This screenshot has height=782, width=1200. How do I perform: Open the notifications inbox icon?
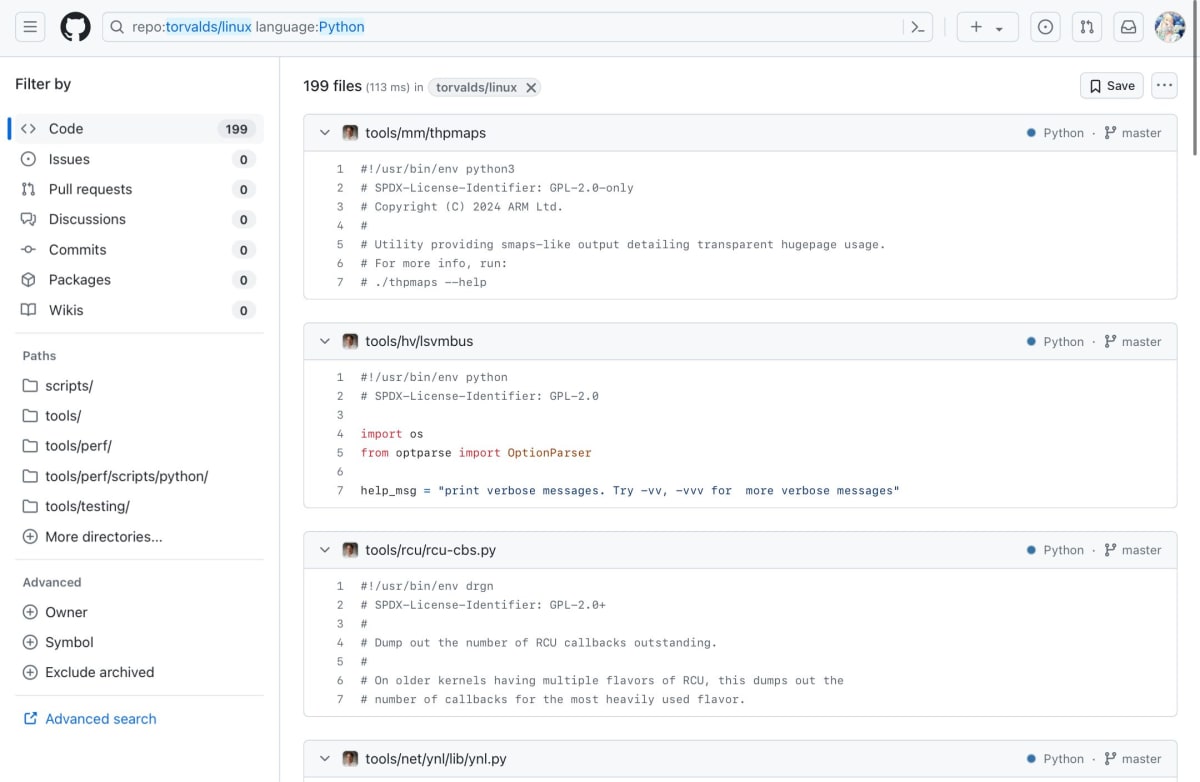pos(1128,27)
